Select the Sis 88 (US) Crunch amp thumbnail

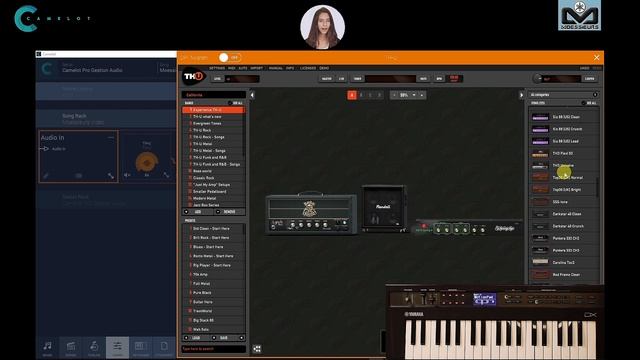(x=540, y=129)
